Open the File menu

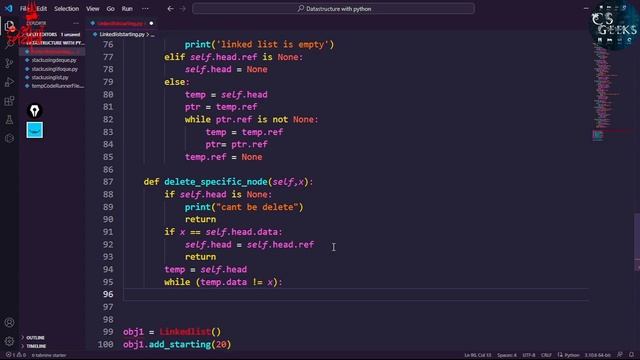[x=25, y=9]
